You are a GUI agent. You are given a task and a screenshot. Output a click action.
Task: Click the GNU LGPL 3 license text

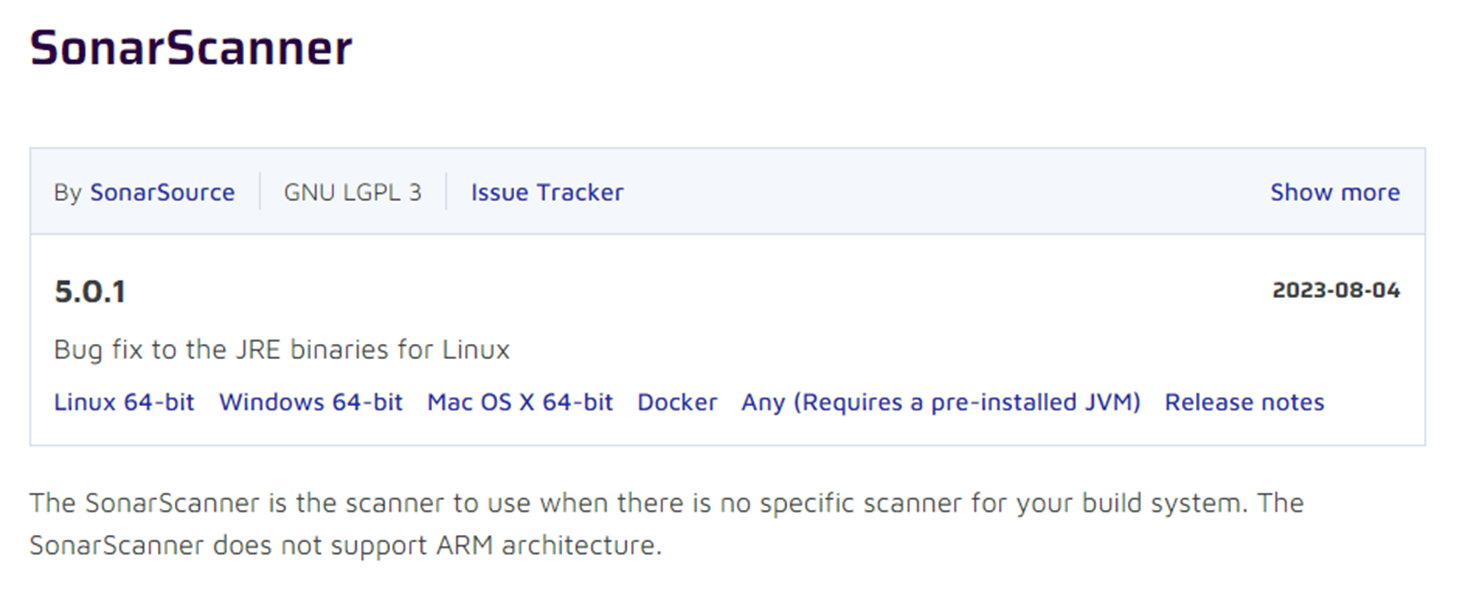click(x=352, y=192)
